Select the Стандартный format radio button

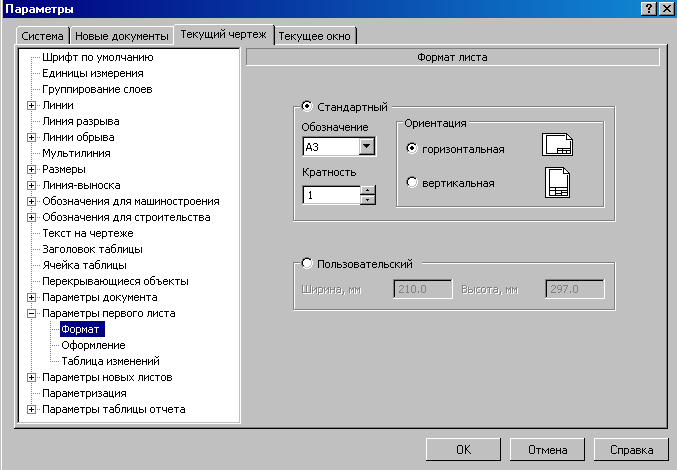click(x=307, y=106)
